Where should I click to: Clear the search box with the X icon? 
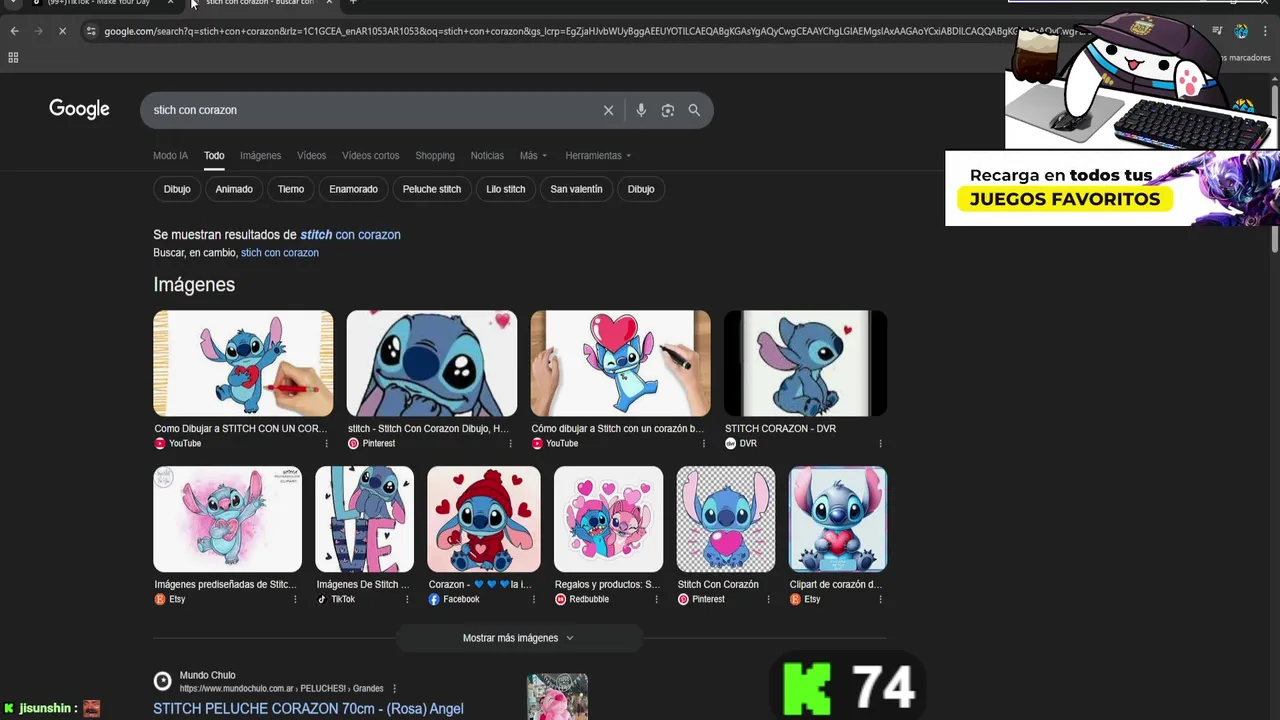[608, 110]
